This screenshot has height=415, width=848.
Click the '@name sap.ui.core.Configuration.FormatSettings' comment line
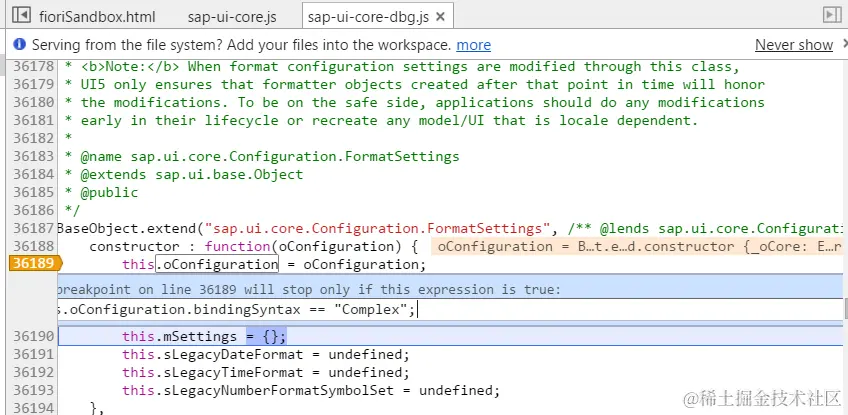[270, 156]
